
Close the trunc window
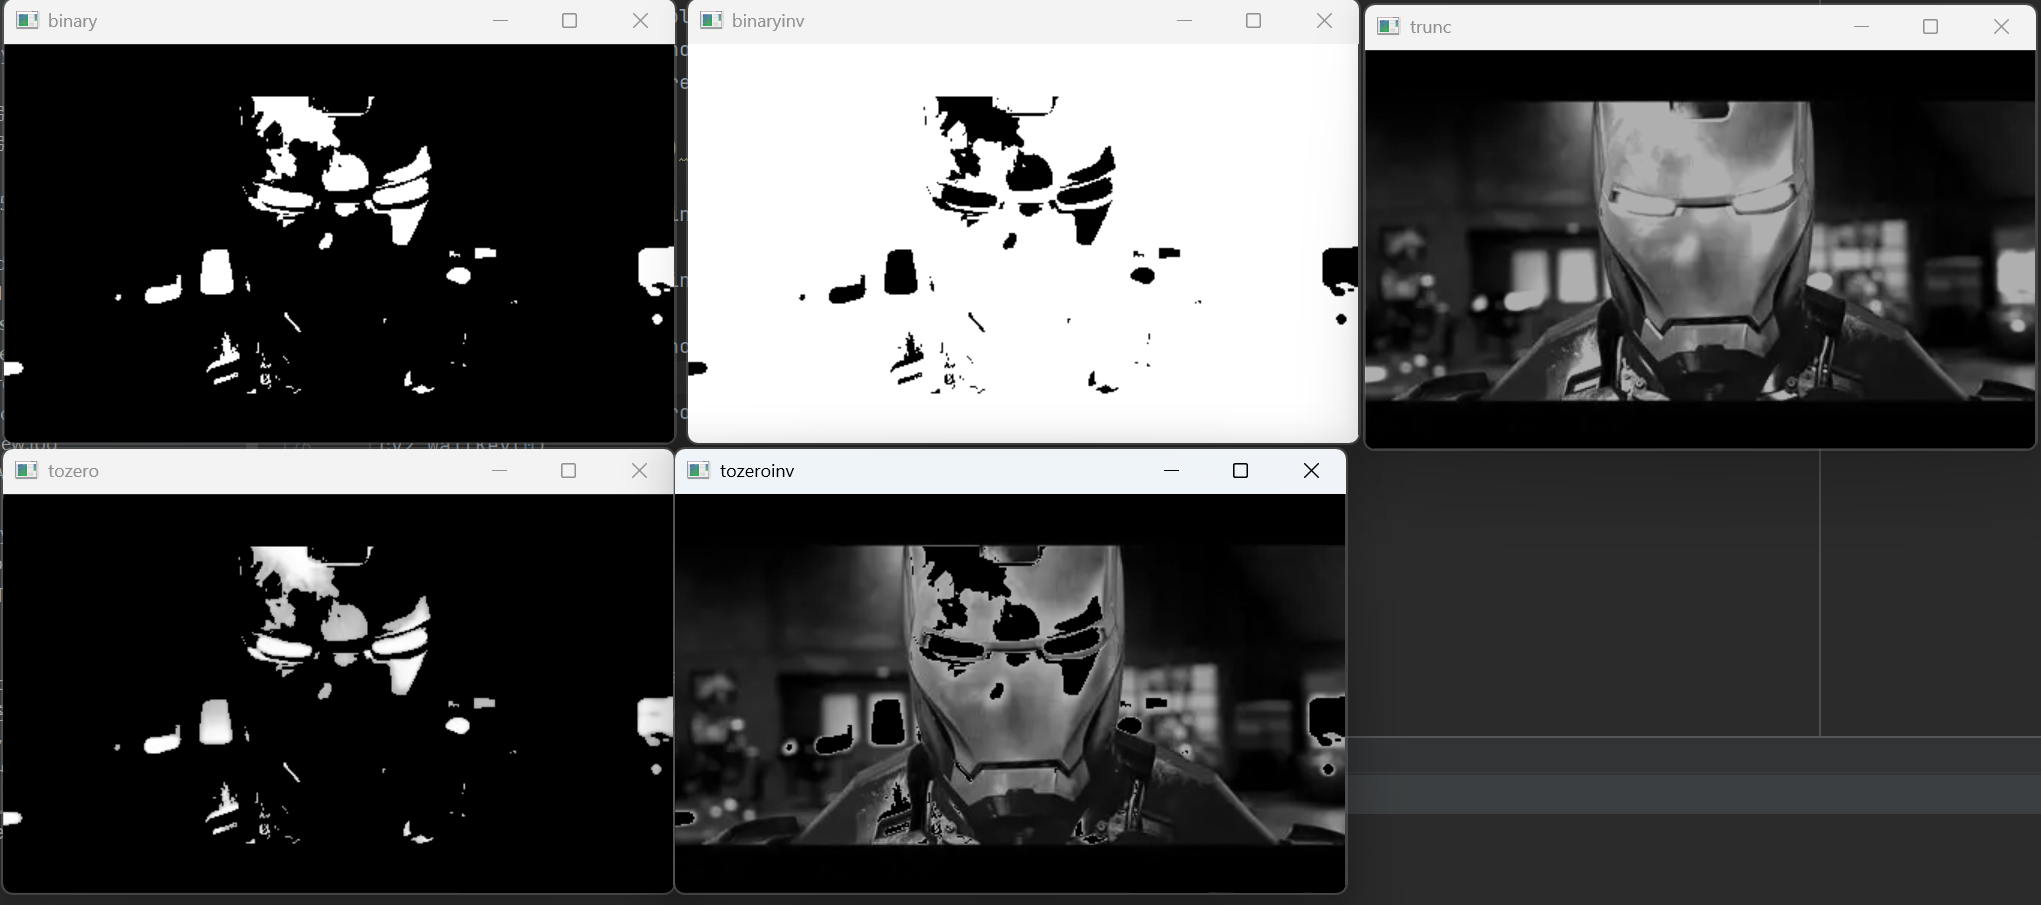click(x=2001, y=27)
